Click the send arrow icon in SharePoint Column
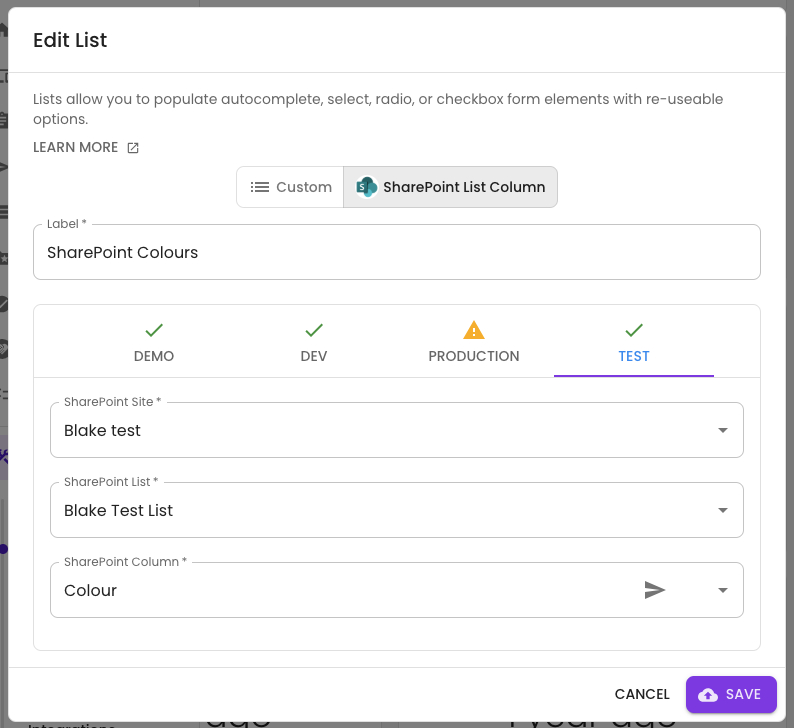 (x=655, y=590)
